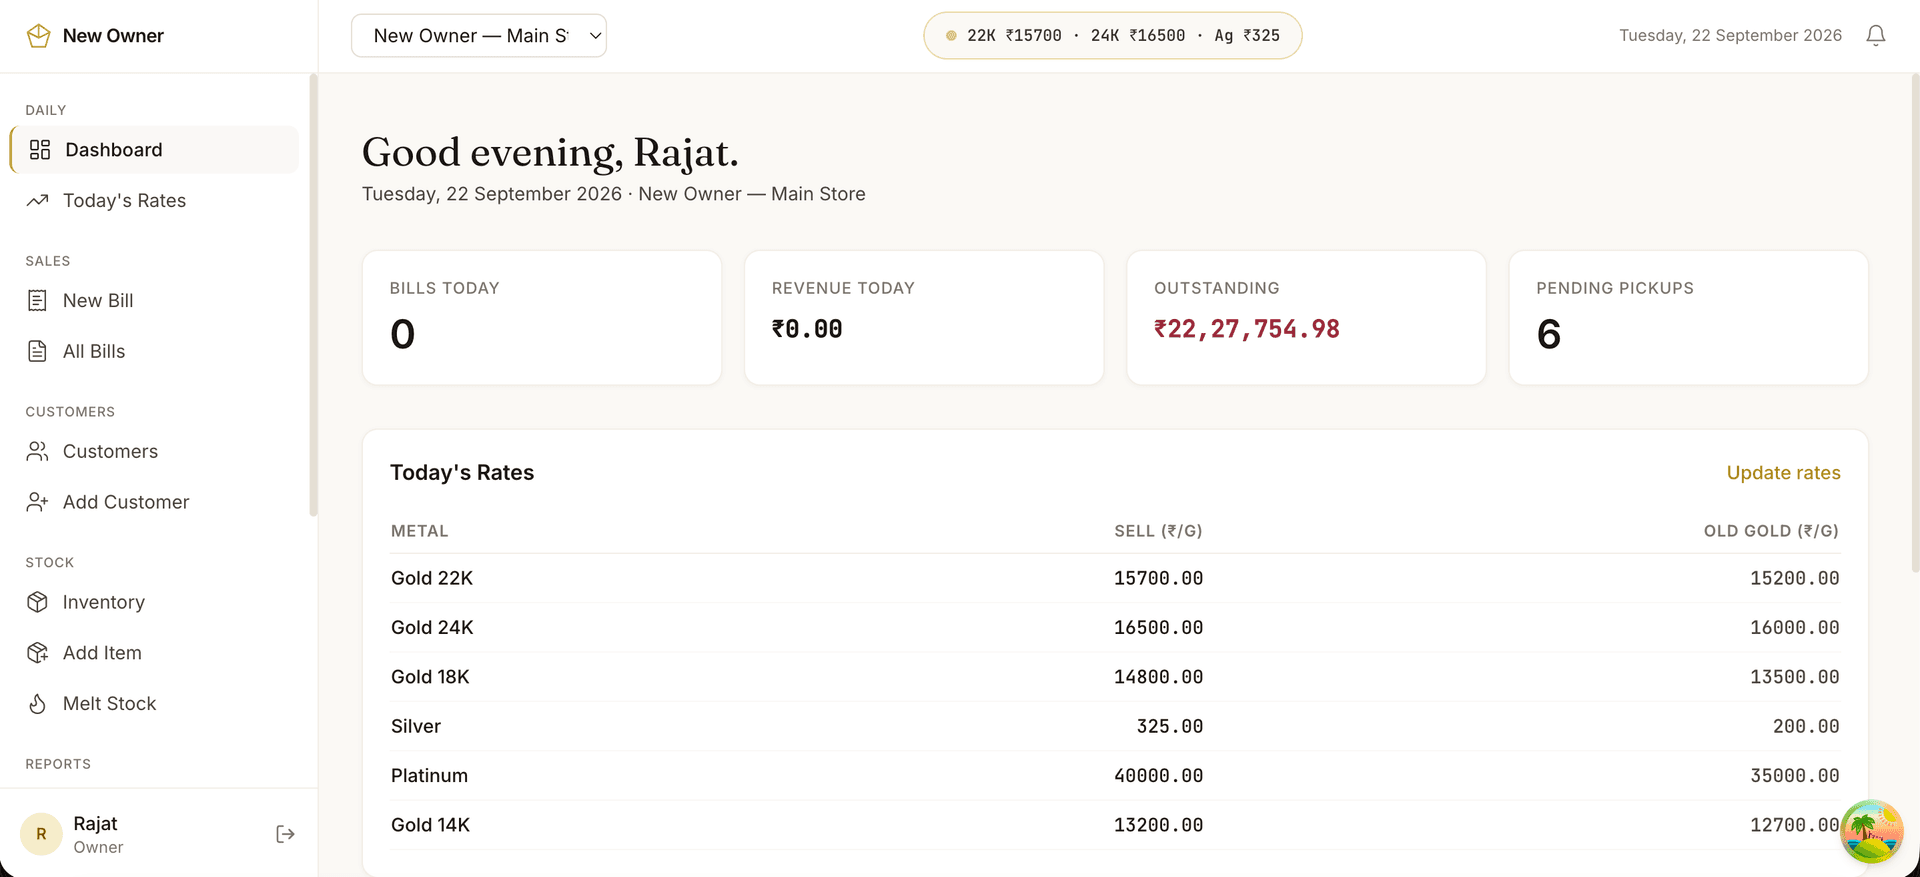The width and height of the screenshot is (1920, 877).
Task: Select the Silver row label
Action: click(416, 727)
